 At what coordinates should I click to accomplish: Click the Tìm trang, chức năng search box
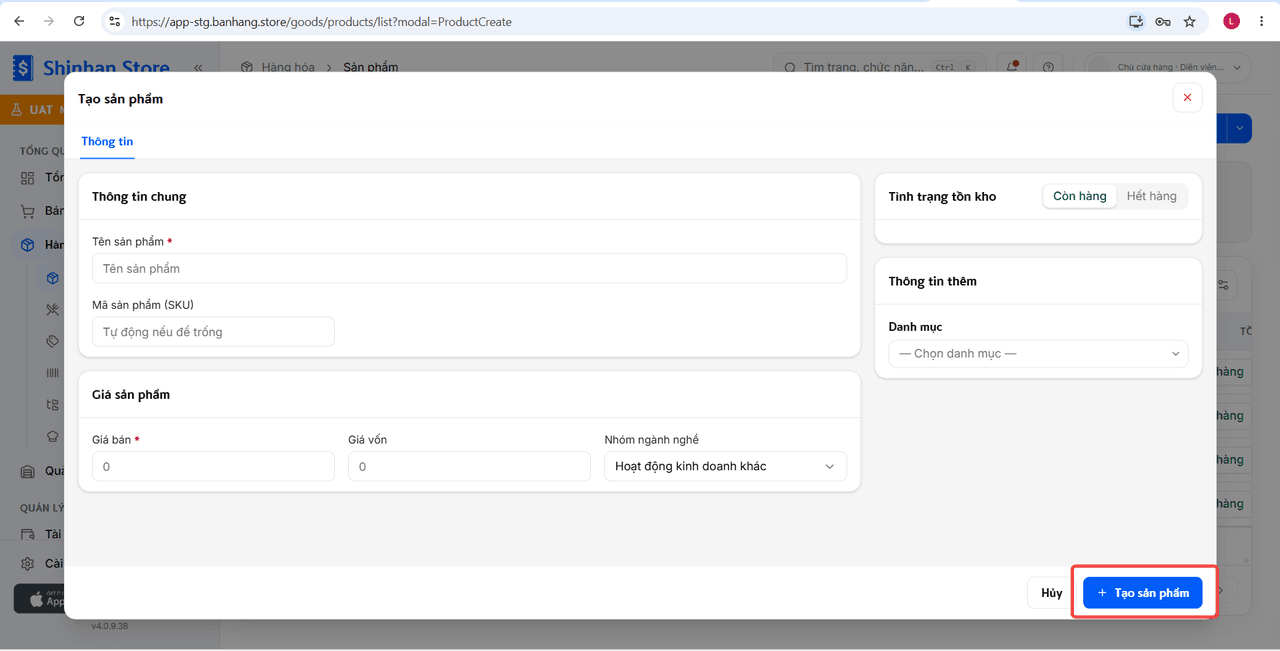point(880,68)
